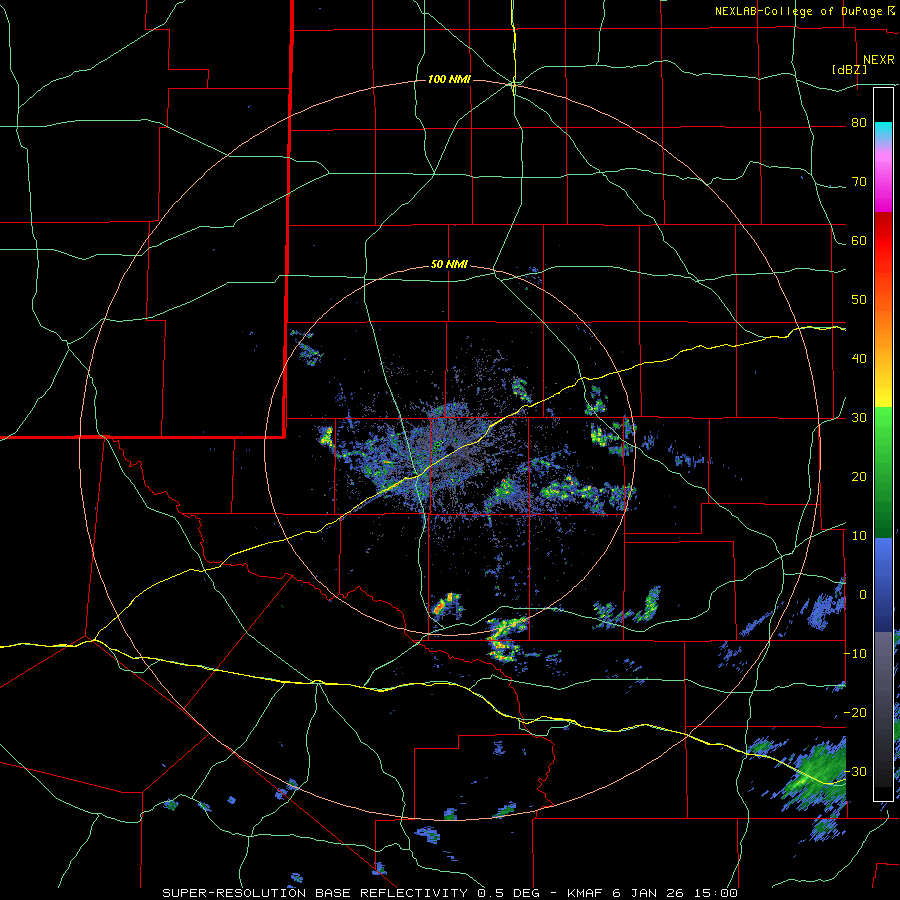This screenshot has width=900, height=900.
Task: Click the "50" value on the dBZ scale
Action: (859, 300)
